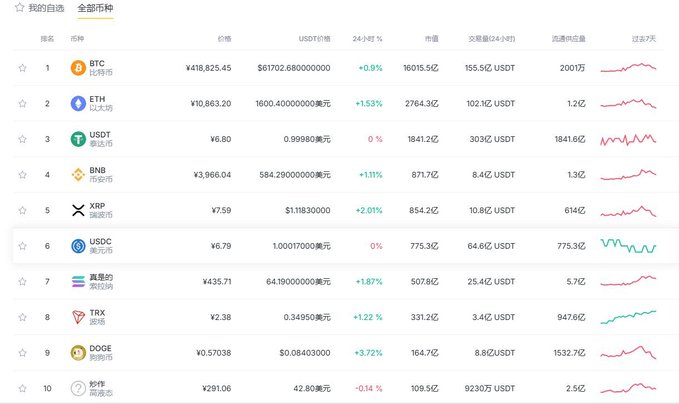Open DOGE seven-day sparkline chart

pos(628,352)
